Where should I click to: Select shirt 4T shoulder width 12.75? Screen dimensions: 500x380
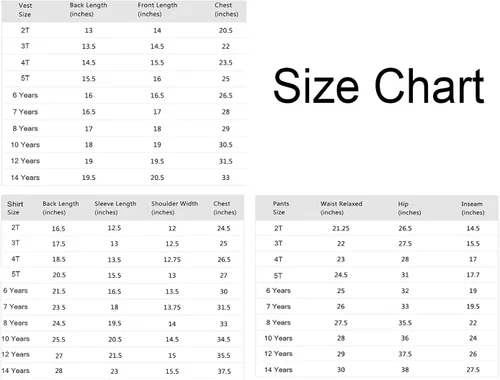pyautogui.click(x=172, y=260)
